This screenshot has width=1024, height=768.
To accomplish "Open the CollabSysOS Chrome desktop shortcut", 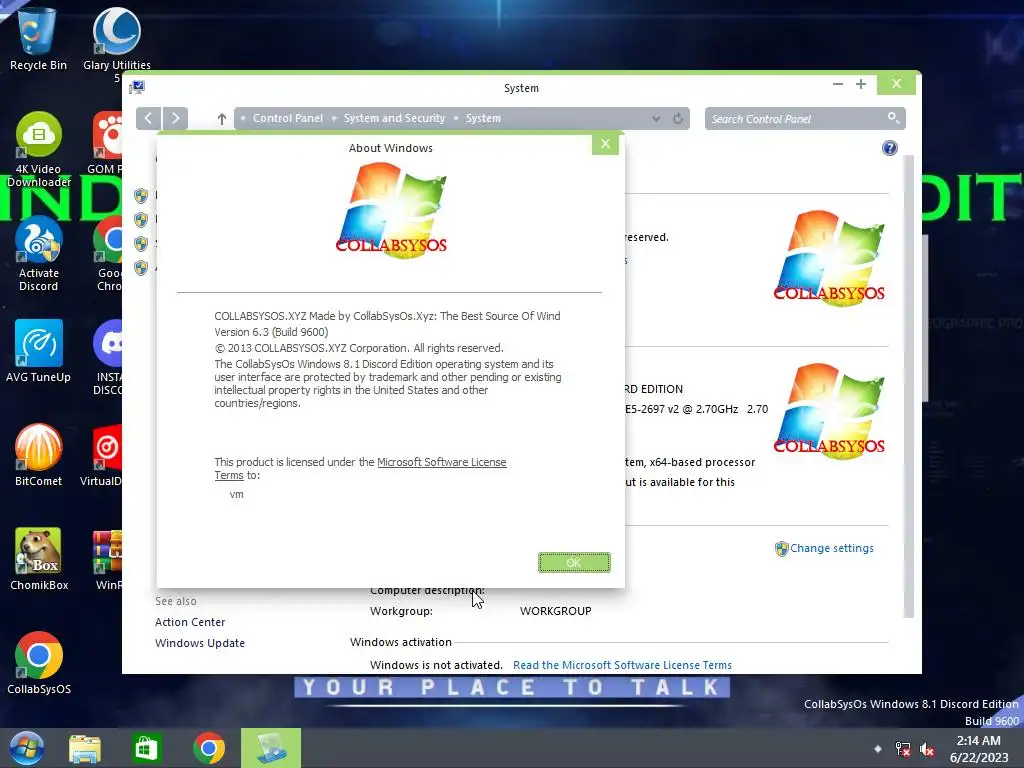I will [x=39, y=663].
